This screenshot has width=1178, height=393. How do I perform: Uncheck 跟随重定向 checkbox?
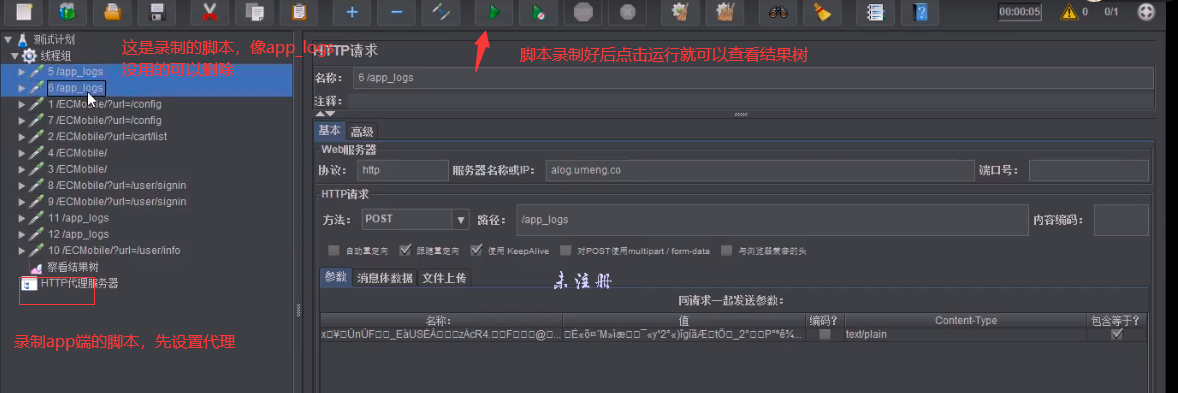coord(406,250)
